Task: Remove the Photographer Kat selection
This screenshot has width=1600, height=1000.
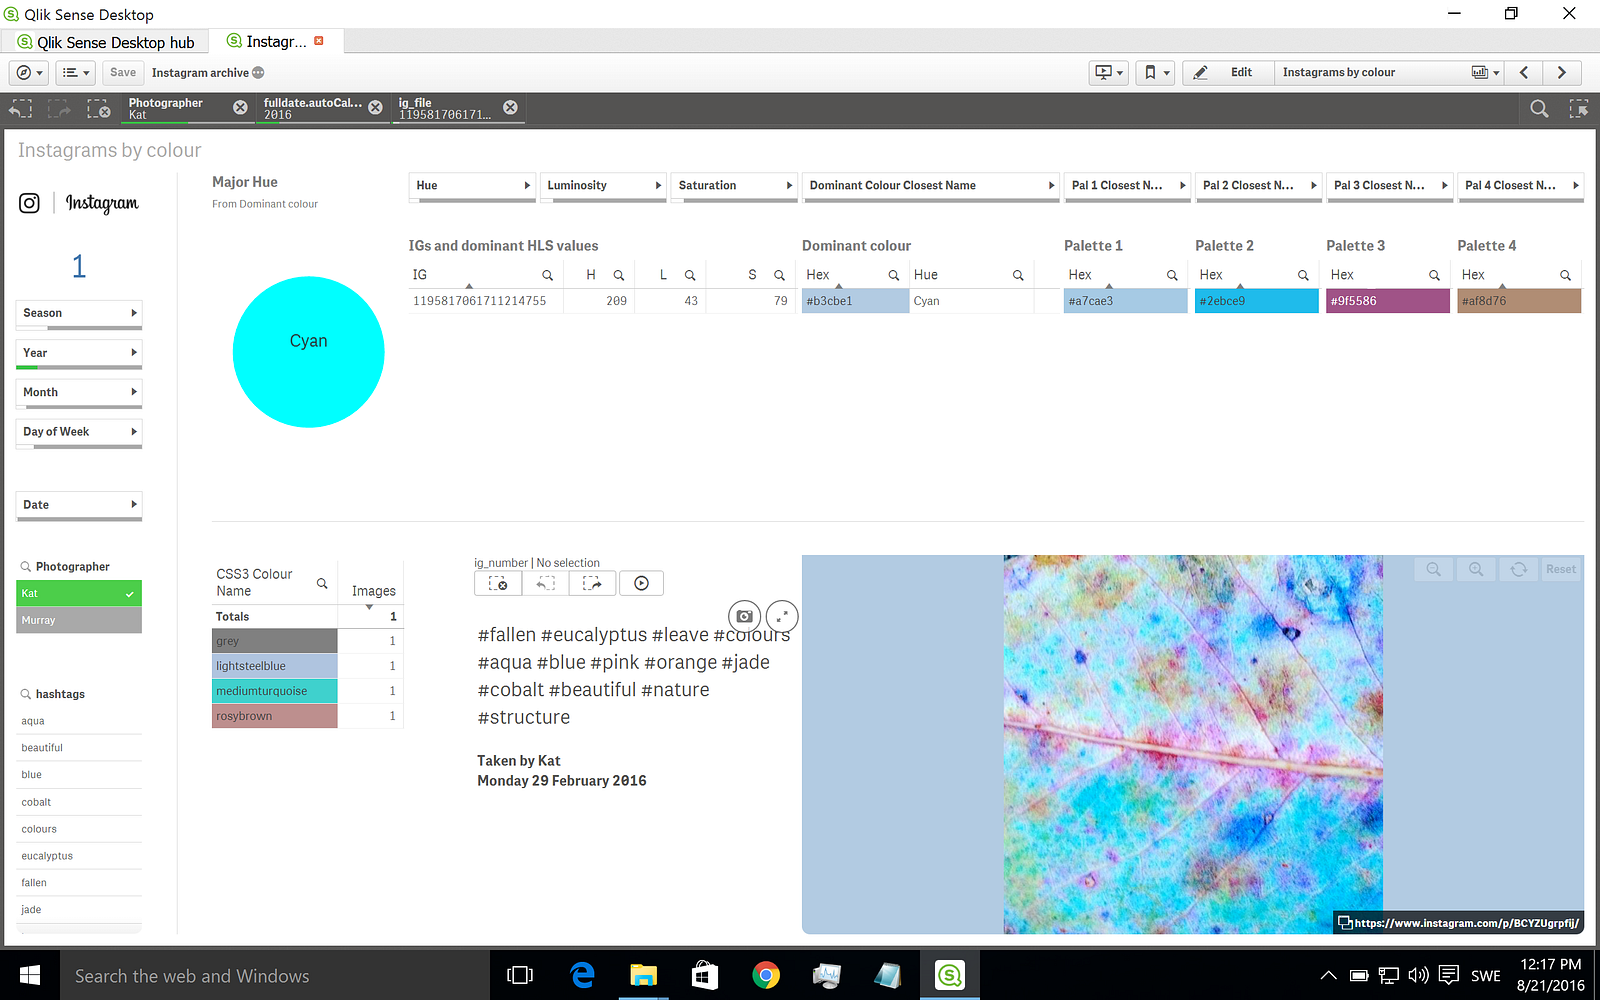Action: (x=240, y=108)
